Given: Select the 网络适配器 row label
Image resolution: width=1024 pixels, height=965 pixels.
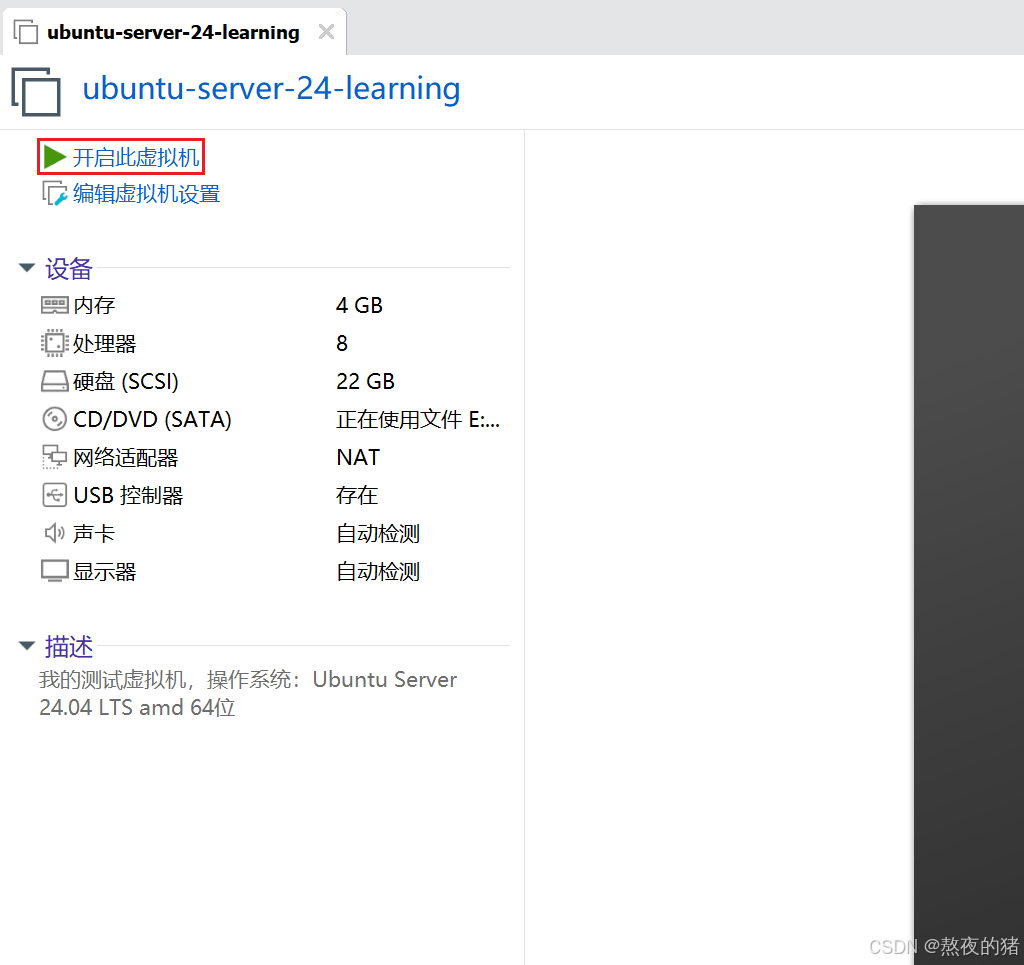Looking at the screenshot, I should click(x=125, y=458).
